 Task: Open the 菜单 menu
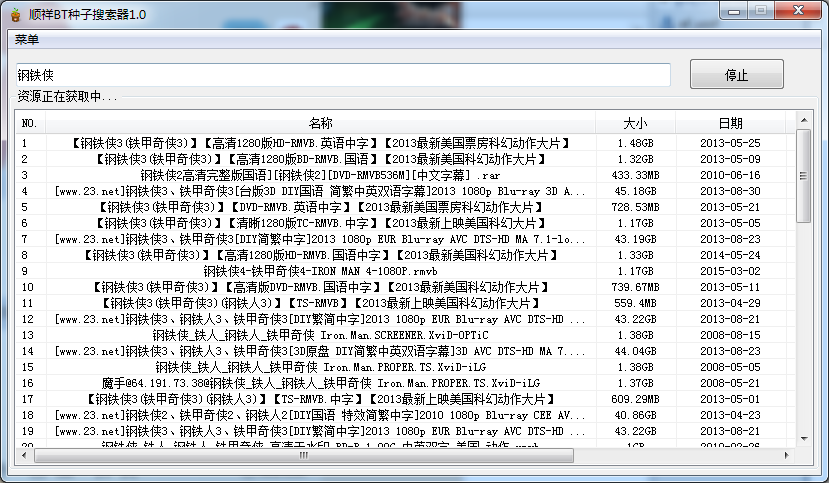(26, 40)
